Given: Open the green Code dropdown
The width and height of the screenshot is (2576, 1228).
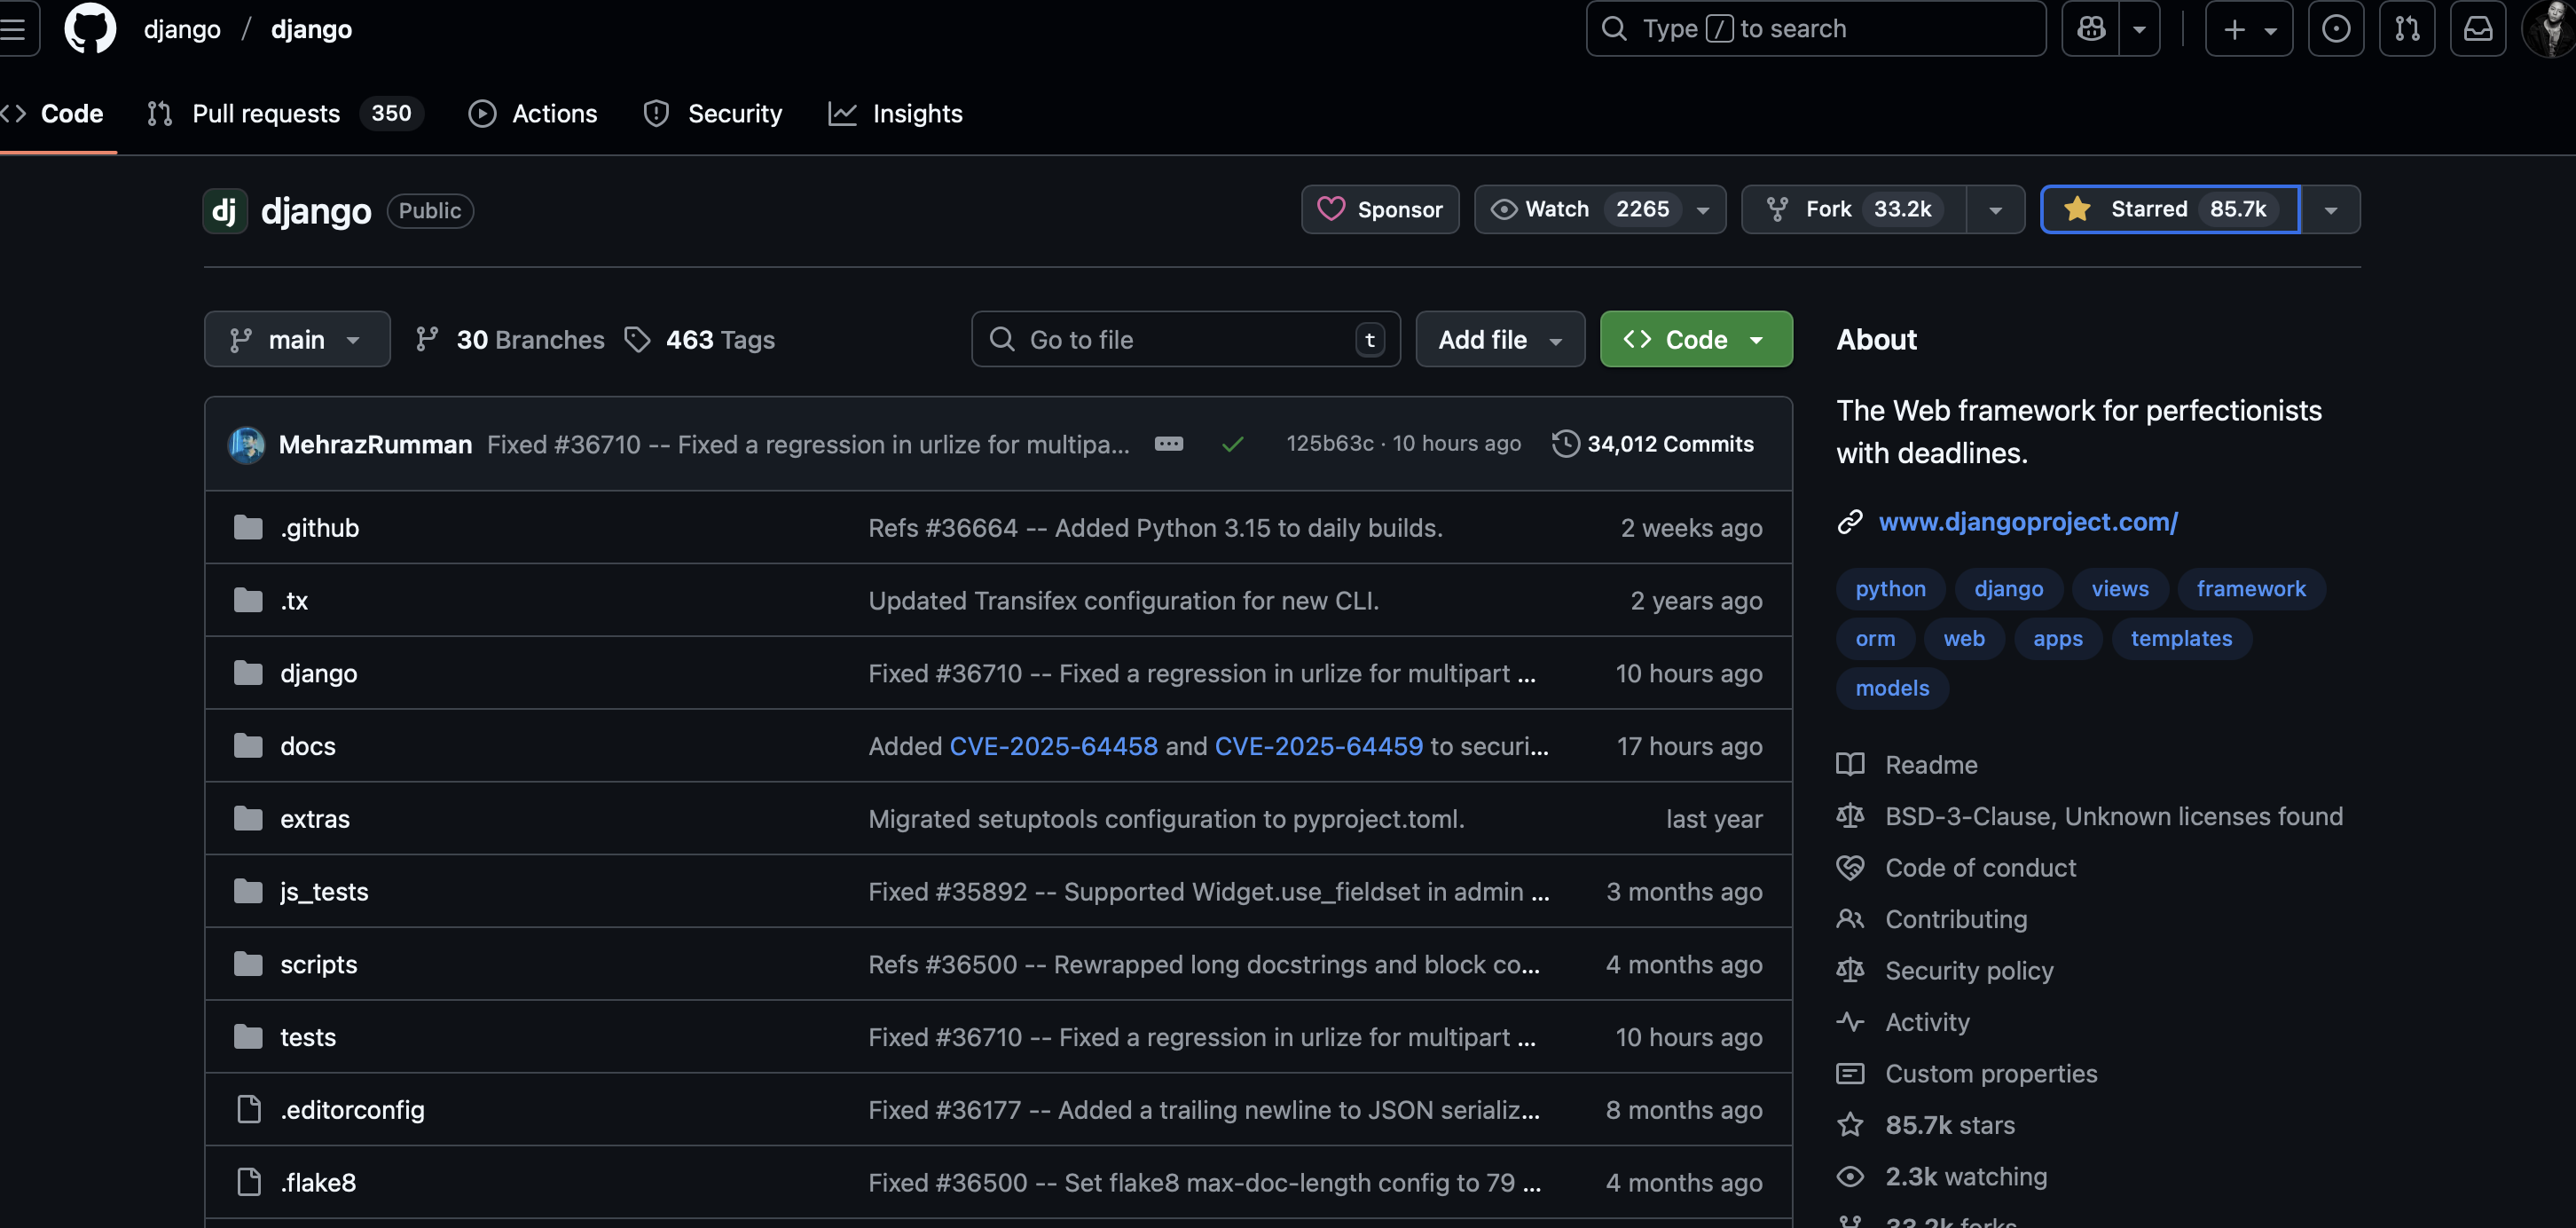Looking at the screenshot, I should tap(1695, 340).
